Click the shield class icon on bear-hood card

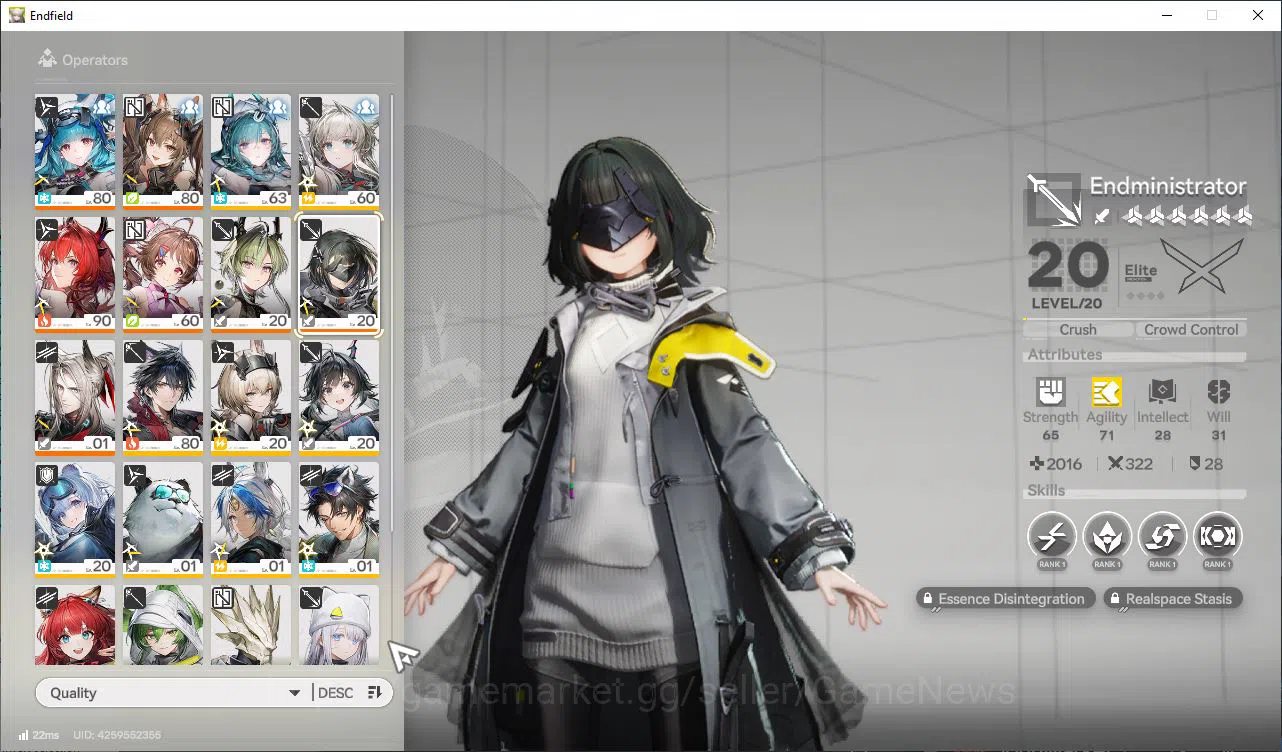(x=47, y=474)
